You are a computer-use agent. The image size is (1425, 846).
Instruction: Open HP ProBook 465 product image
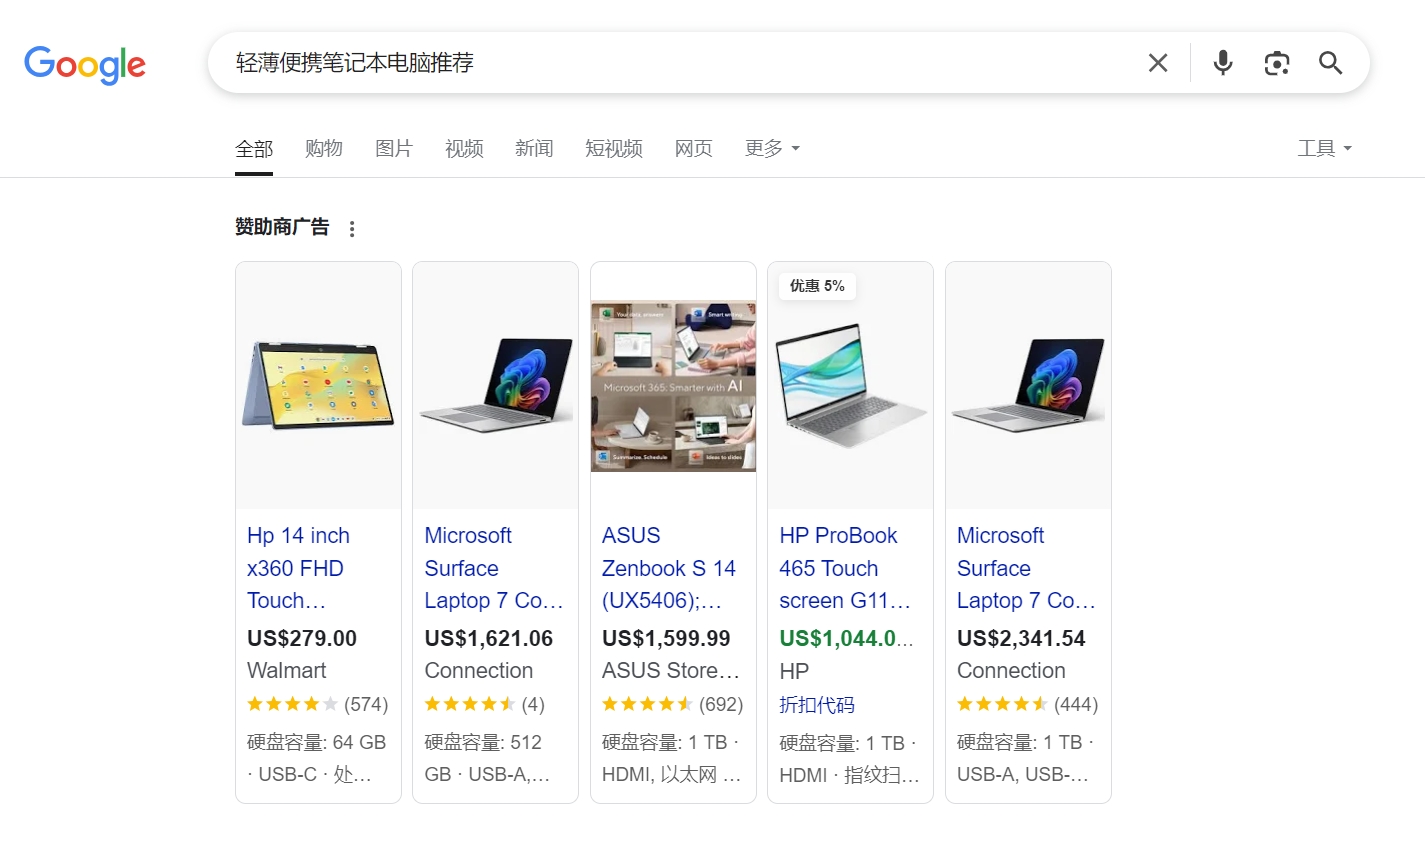[x=850, y=386]
